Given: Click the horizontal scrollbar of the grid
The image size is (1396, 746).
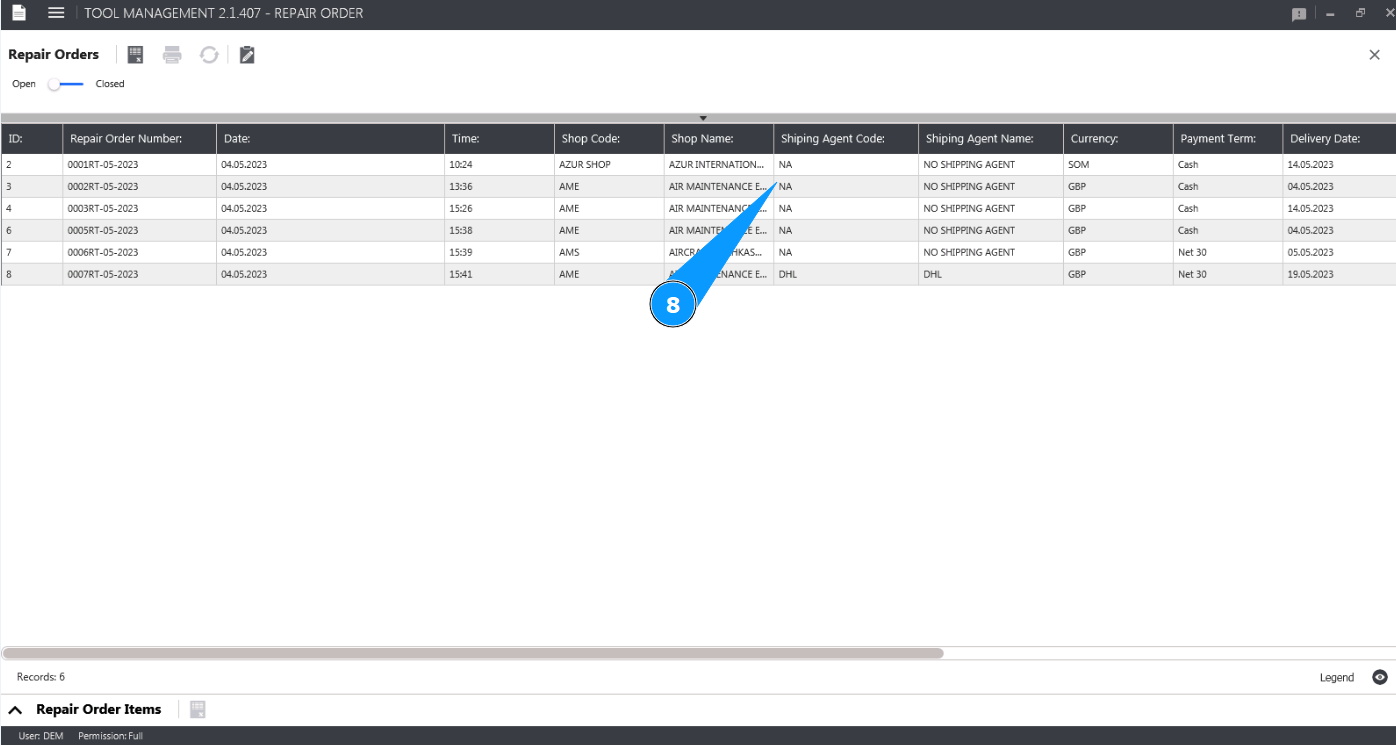Looking at the screenshot, I should (x=473, y=653).
